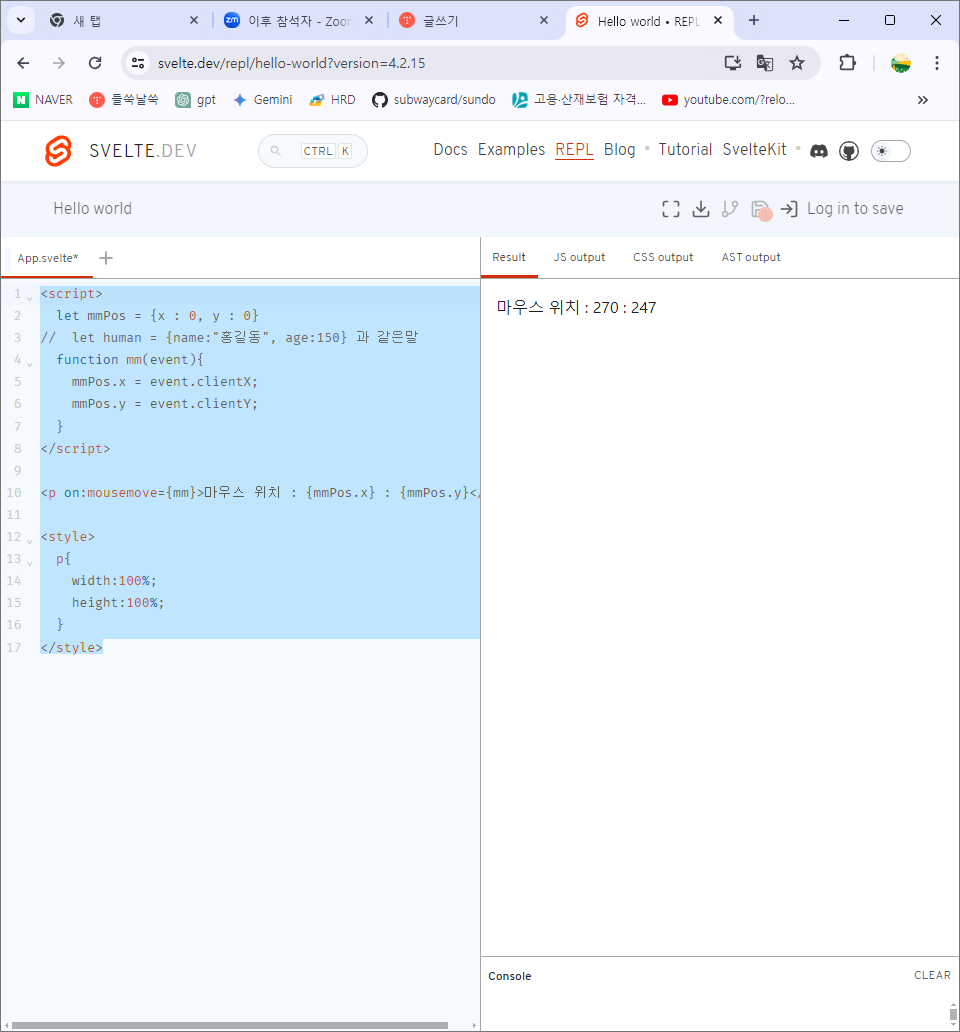Collapse p rule fold arrow on line 13

point(30,563)
